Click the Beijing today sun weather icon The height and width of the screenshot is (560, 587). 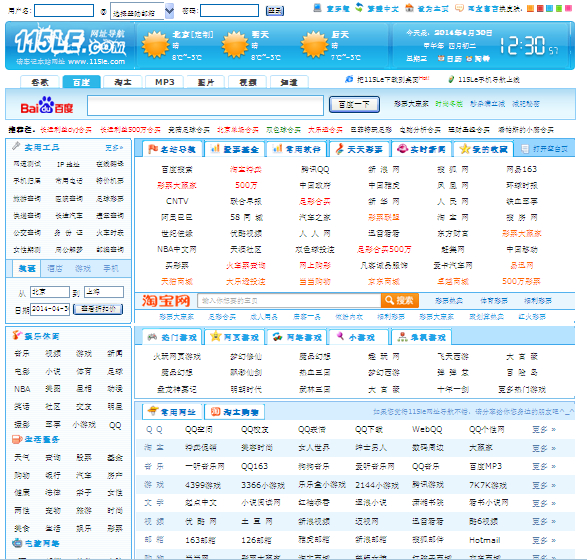point(155,45)
